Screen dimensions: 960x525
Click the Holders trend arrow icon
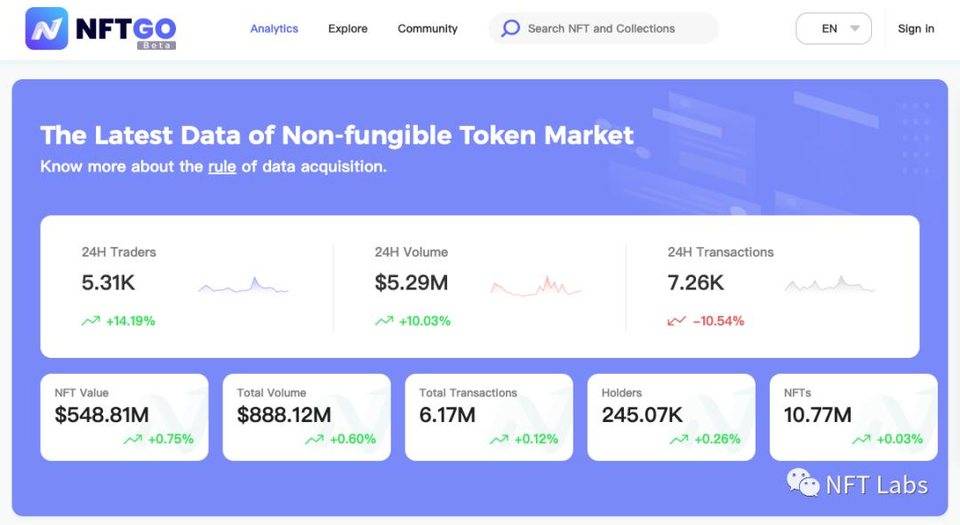(x=680, y=439)
